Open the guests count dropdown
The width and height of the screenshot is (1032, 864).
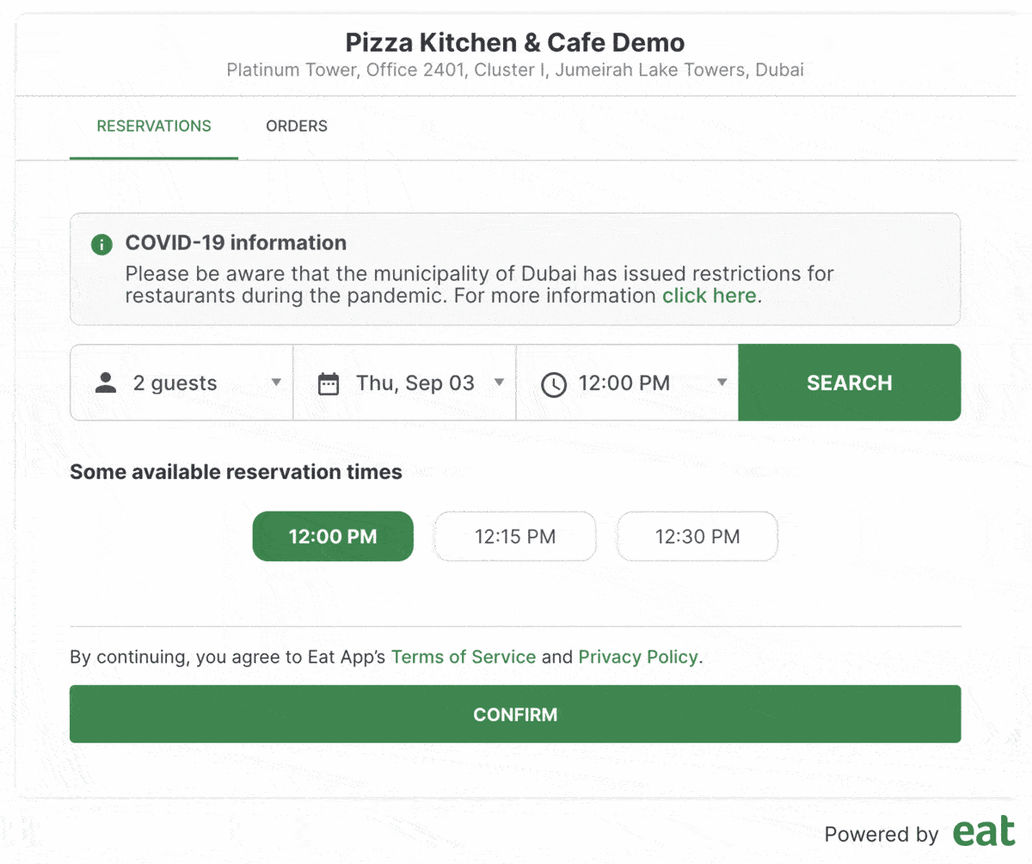[x=277, y=382]
